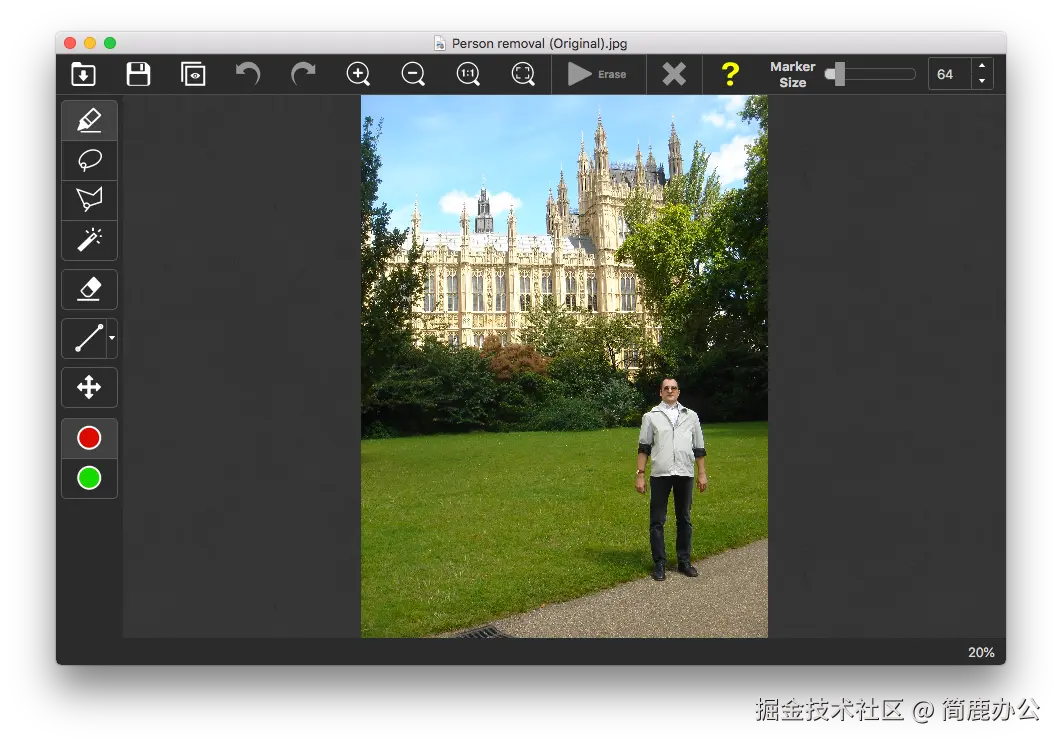Fit image to window zoom icon
The width and height of the screenshot is (1062, 745).
523,74
